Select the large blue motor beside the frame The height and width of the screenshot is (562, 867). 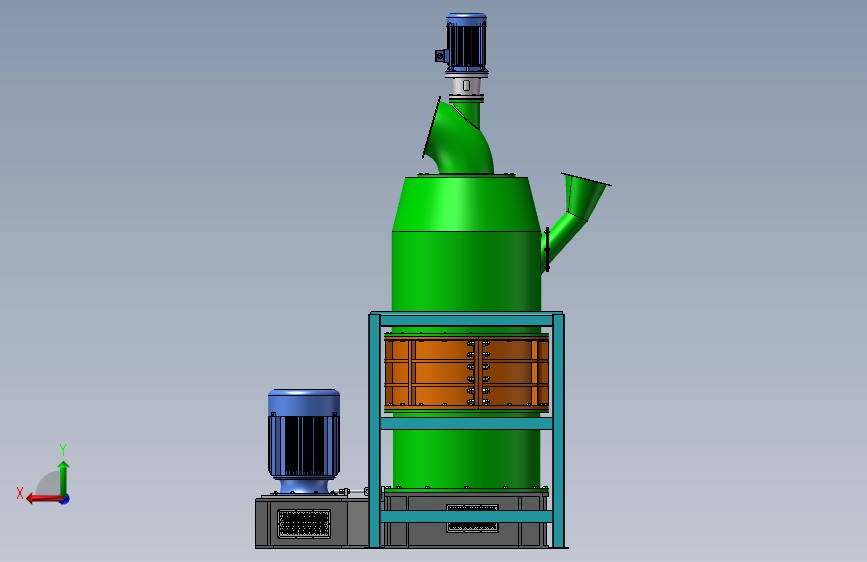(304, 441)
